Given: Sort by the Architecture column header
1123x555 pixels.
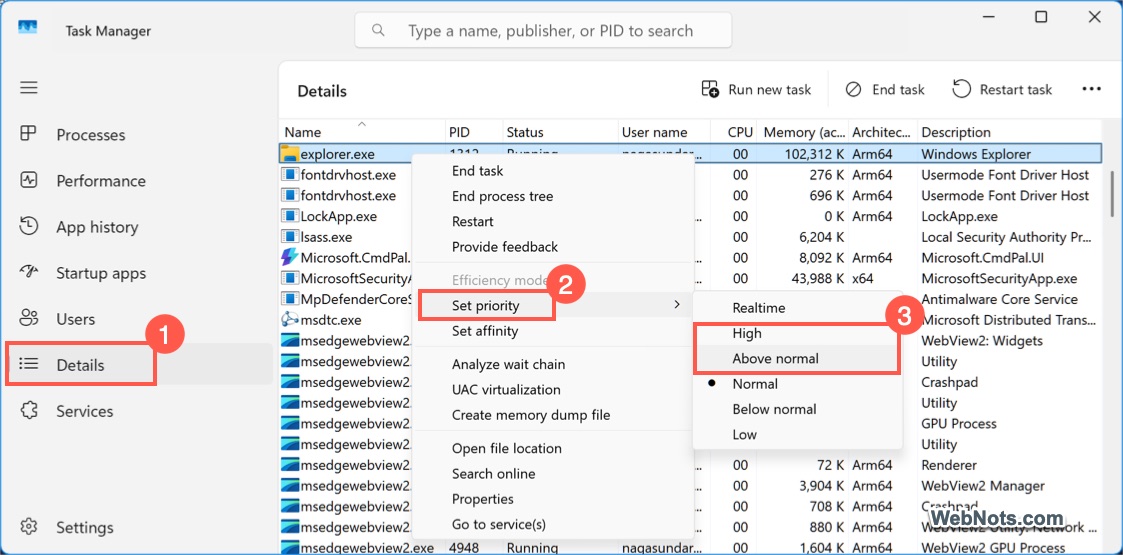Looking at the screenshot, I should pyautogui.click(x=882, y=132).
